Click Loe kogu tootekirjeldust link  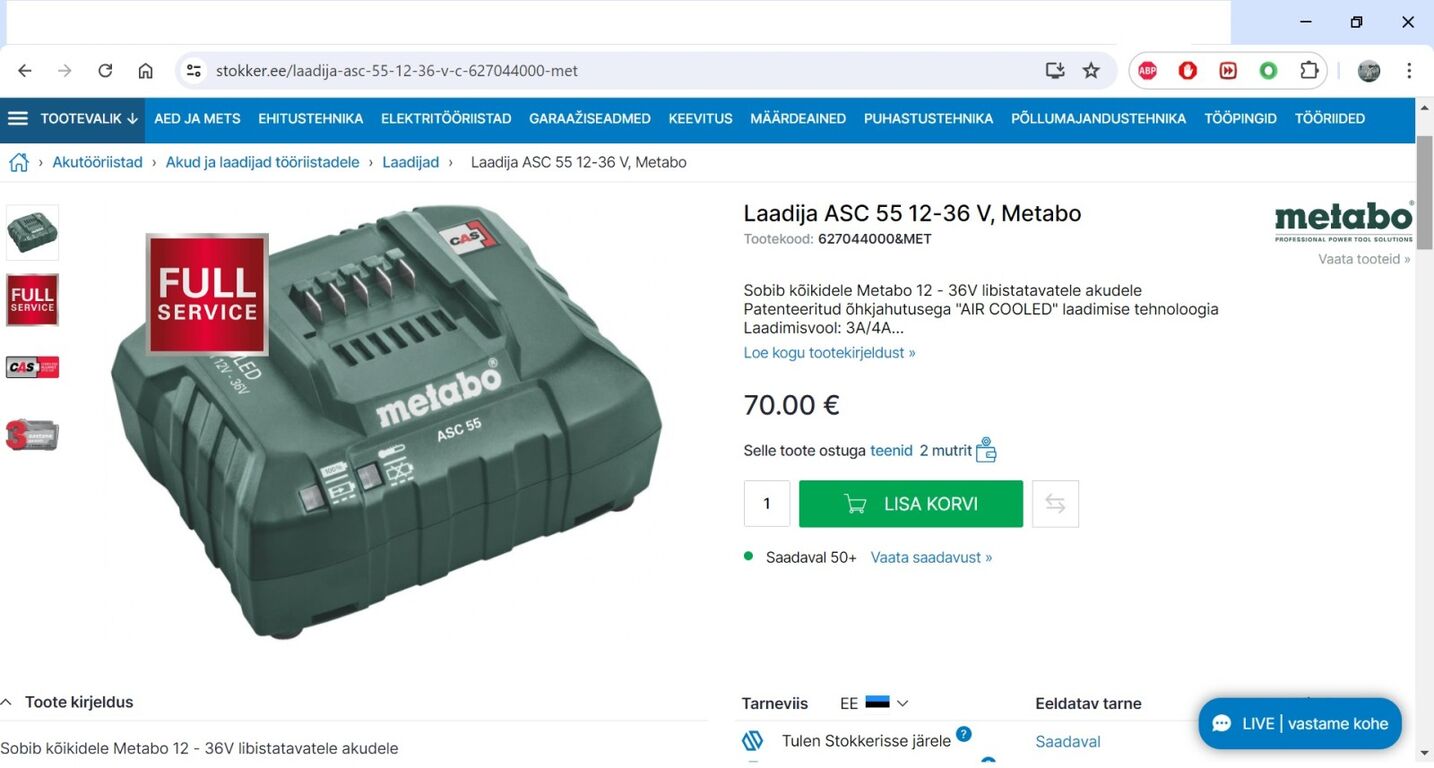829,353
